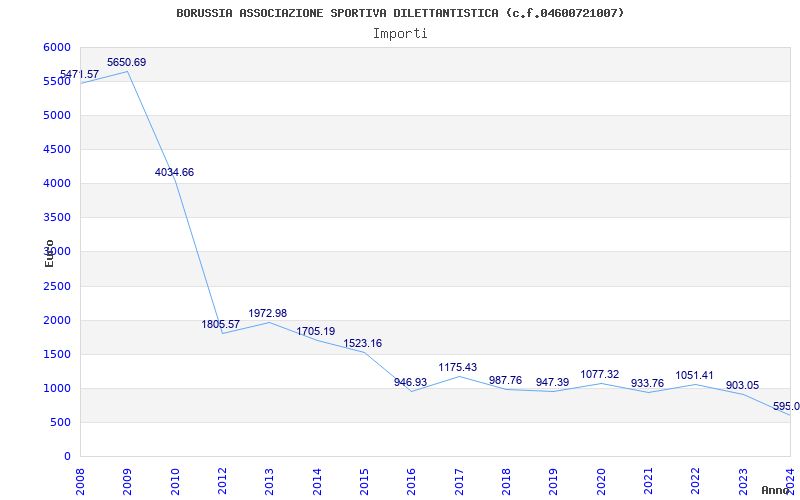The image size is (800, 500).
Task: Click the y-axis value 3500
Action: (x=57, y=218)
